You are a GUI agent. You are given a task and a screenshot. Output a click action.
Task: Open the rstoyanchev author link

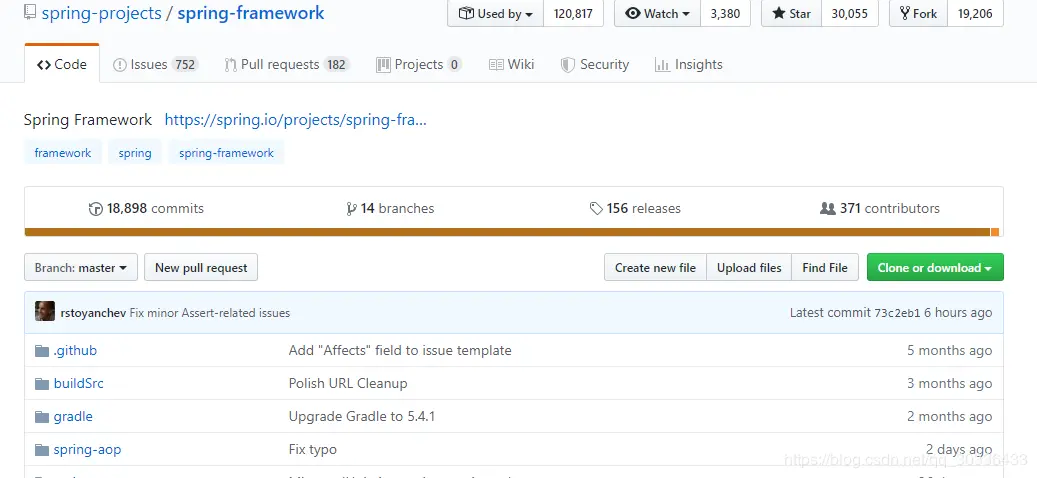click(x=93, y=313)
